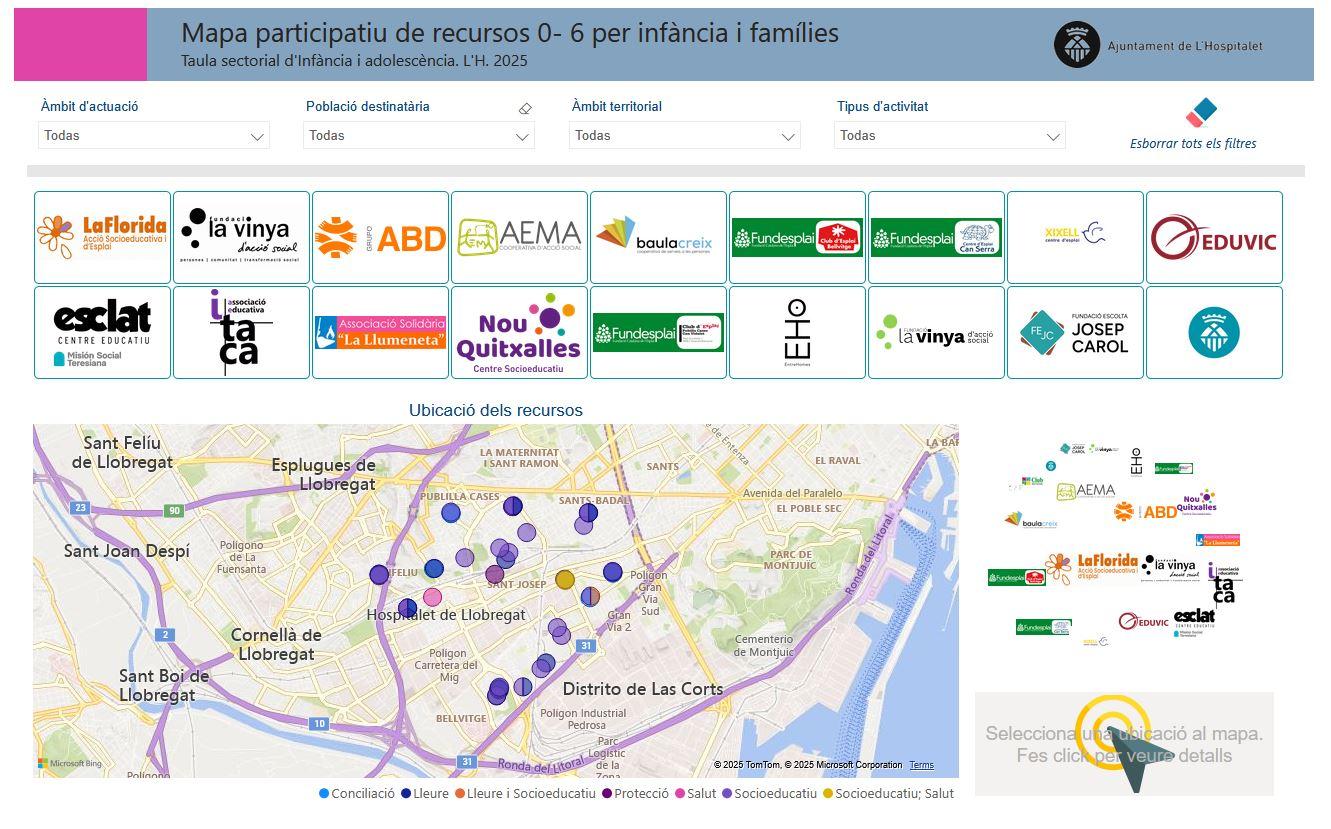Select the pink map bubble near Hospitalet
The width and height of the screenshot is (1331, 829).
click(x=432, y=597)
